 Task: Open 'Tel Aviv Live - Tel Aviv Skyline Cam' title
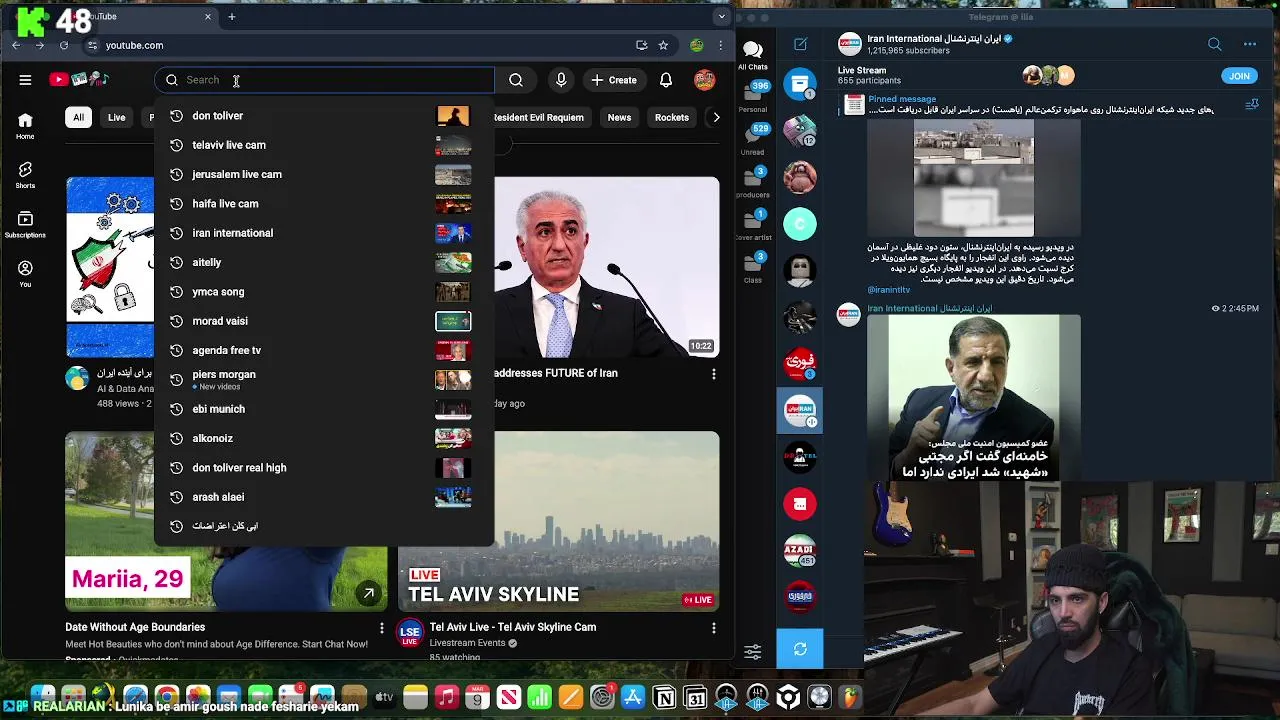513,627
